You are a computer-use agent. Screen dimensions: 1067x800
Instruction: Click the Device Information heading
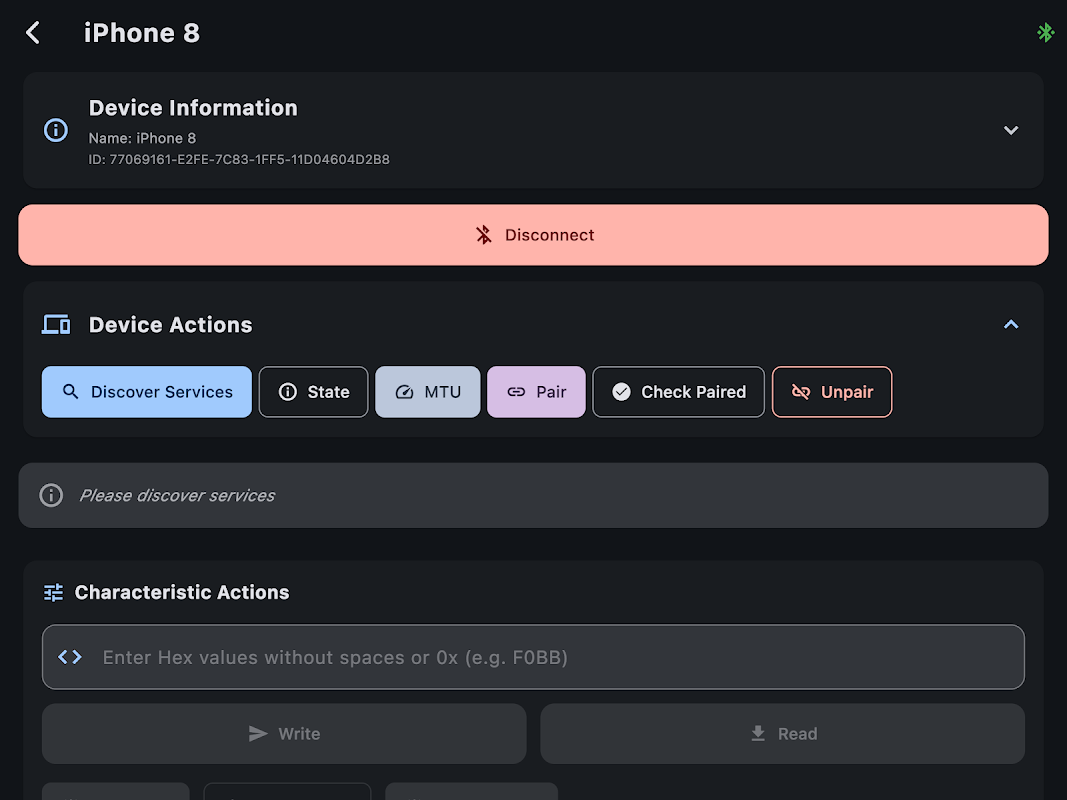(x=193, y=107)
